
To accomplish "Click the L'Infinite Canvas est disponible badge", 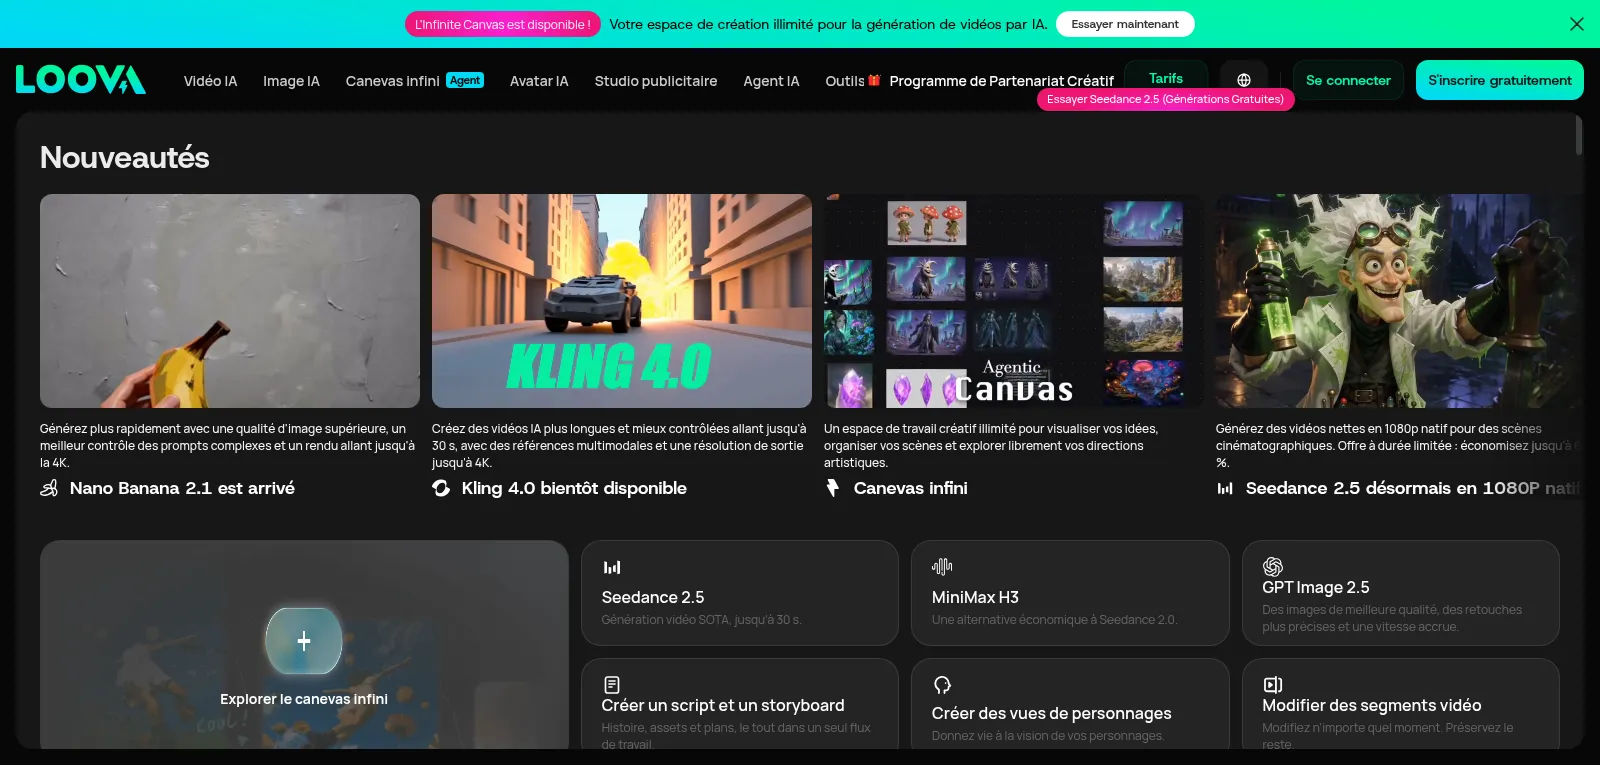I will [503, 24].
